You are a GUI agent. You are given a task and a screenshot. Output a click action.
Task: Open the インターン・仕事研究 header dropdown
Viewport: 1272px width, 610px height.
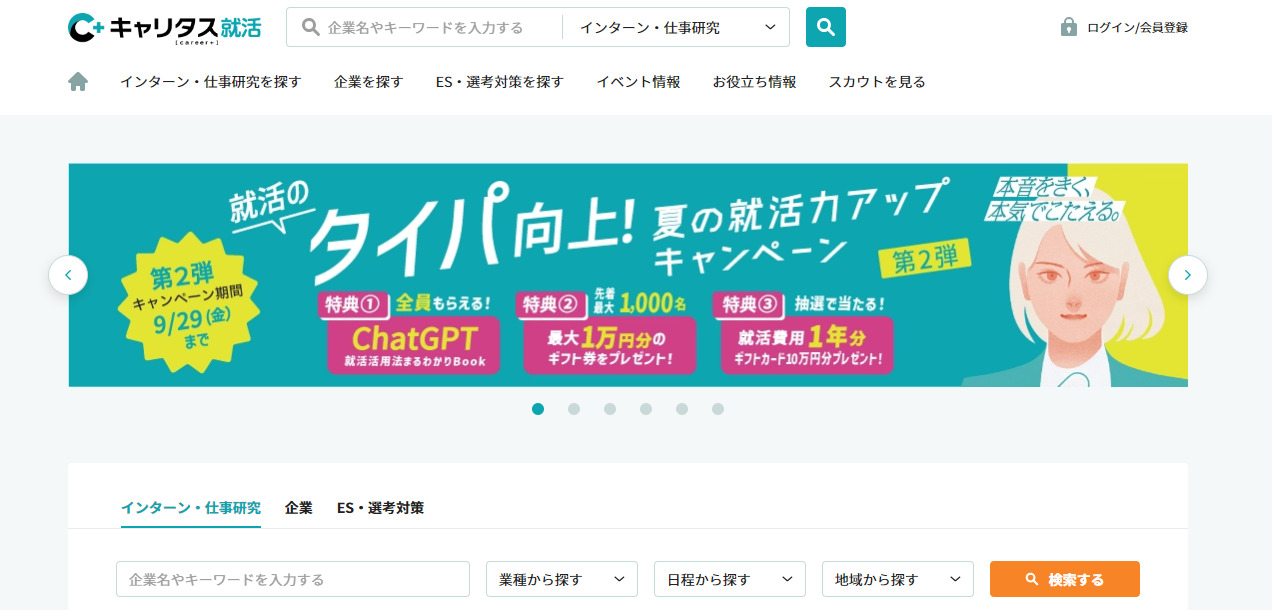point(677,28)
